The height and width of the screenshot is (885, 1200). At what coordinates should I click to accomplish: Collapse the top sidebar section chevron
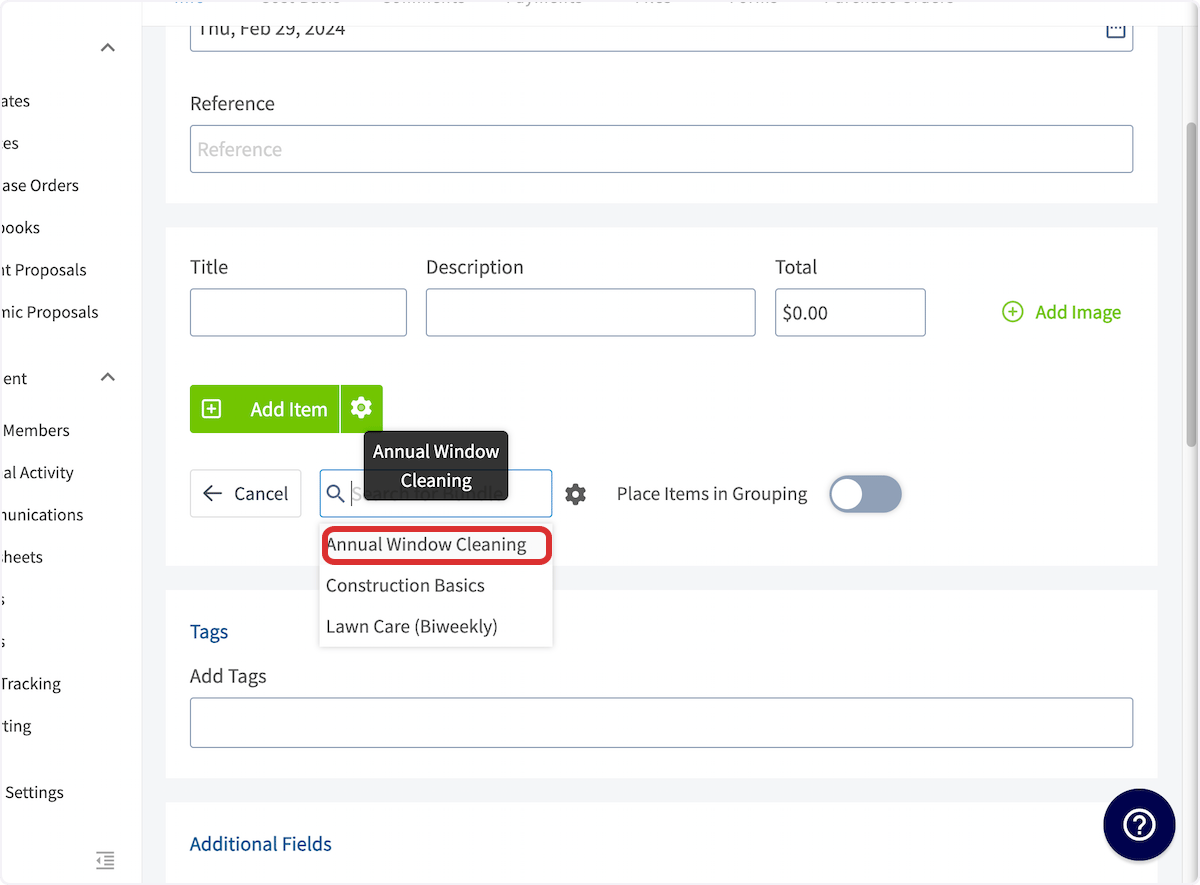click(108, 48)
